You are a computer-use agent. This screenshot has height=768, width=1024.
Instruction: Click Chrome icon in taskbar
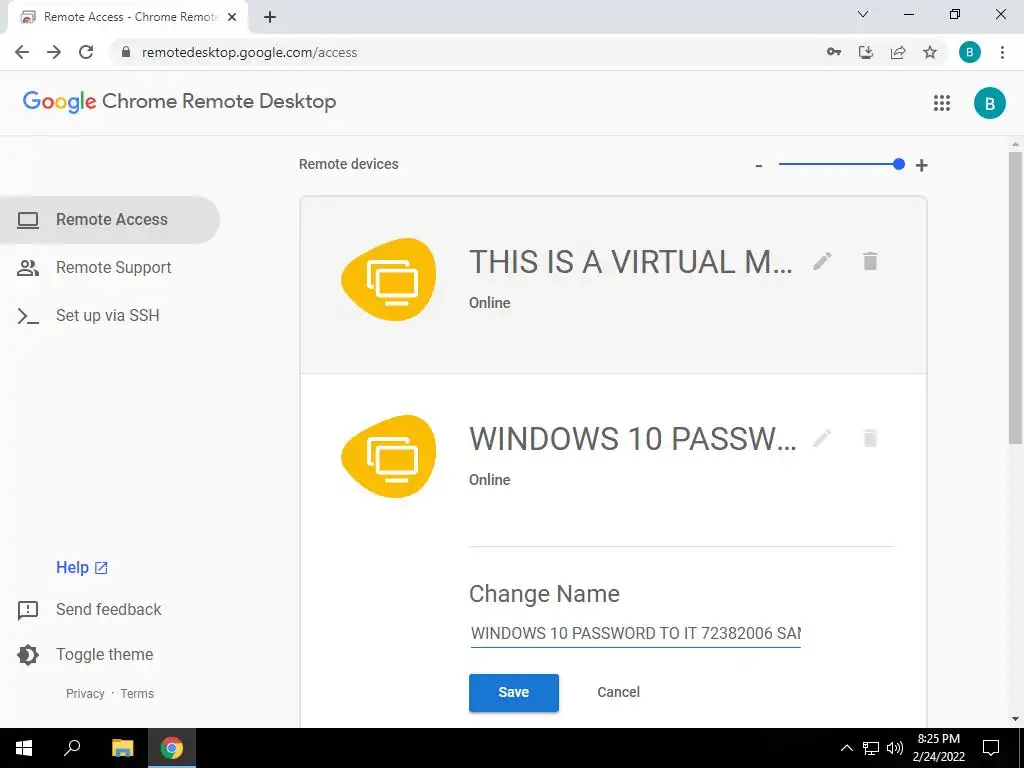click(x=172, y=748)
